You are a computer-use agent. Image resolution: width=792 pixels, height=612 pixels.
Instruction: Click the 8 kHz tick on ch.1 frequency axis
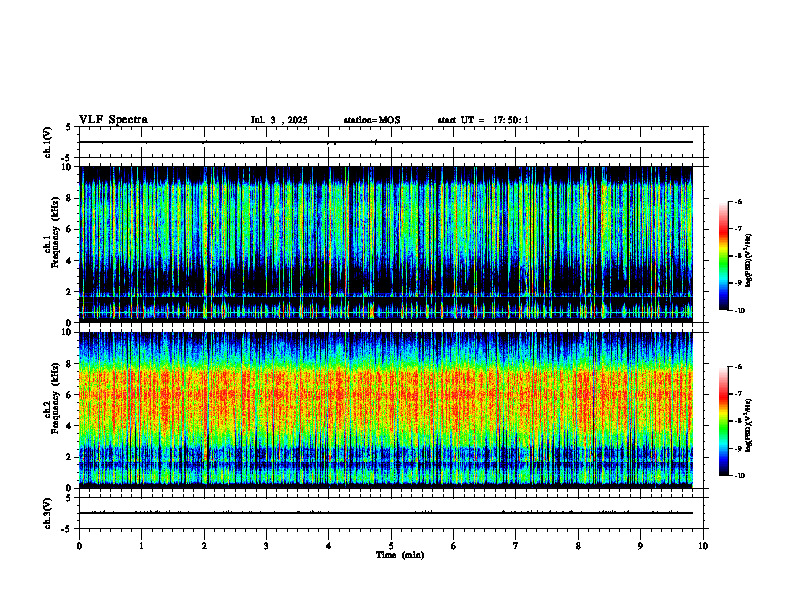69,198
